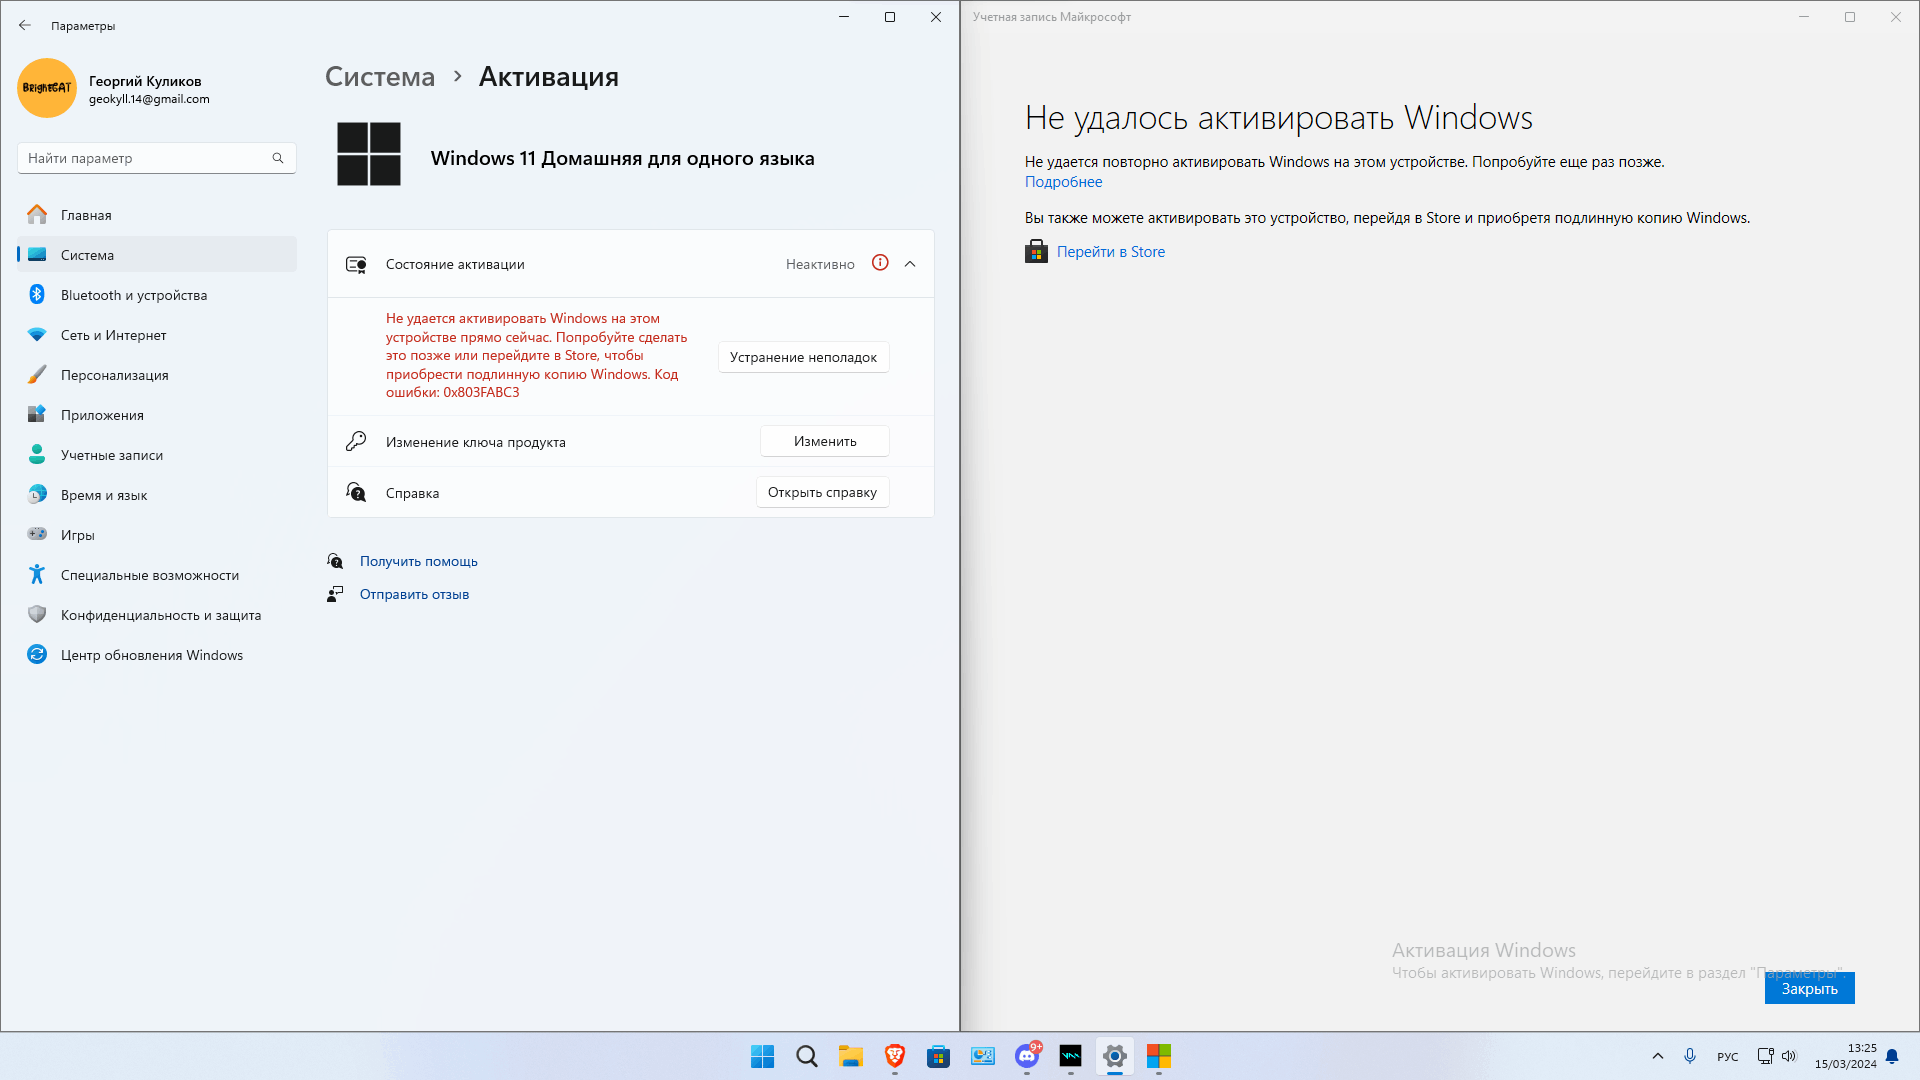Collapse the Состояние активации section chevron
1920x1080 pixels.
(910, 264)
